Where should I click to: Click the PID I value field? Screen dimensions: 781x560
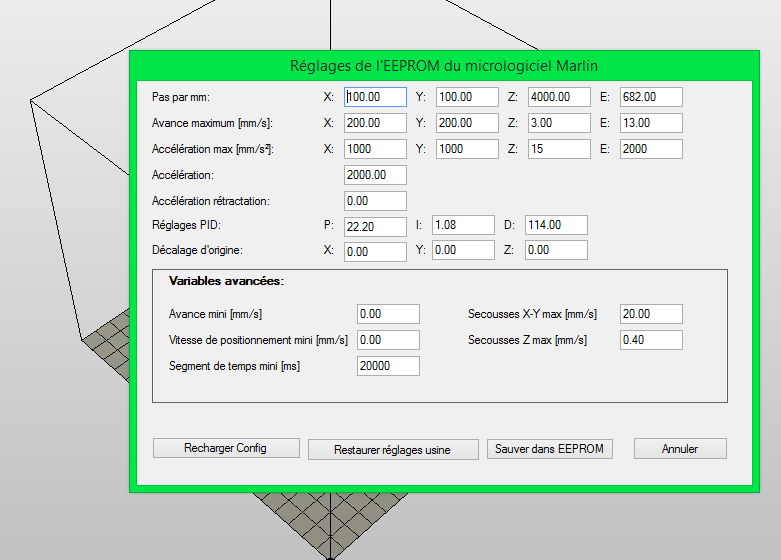(463, 225)
